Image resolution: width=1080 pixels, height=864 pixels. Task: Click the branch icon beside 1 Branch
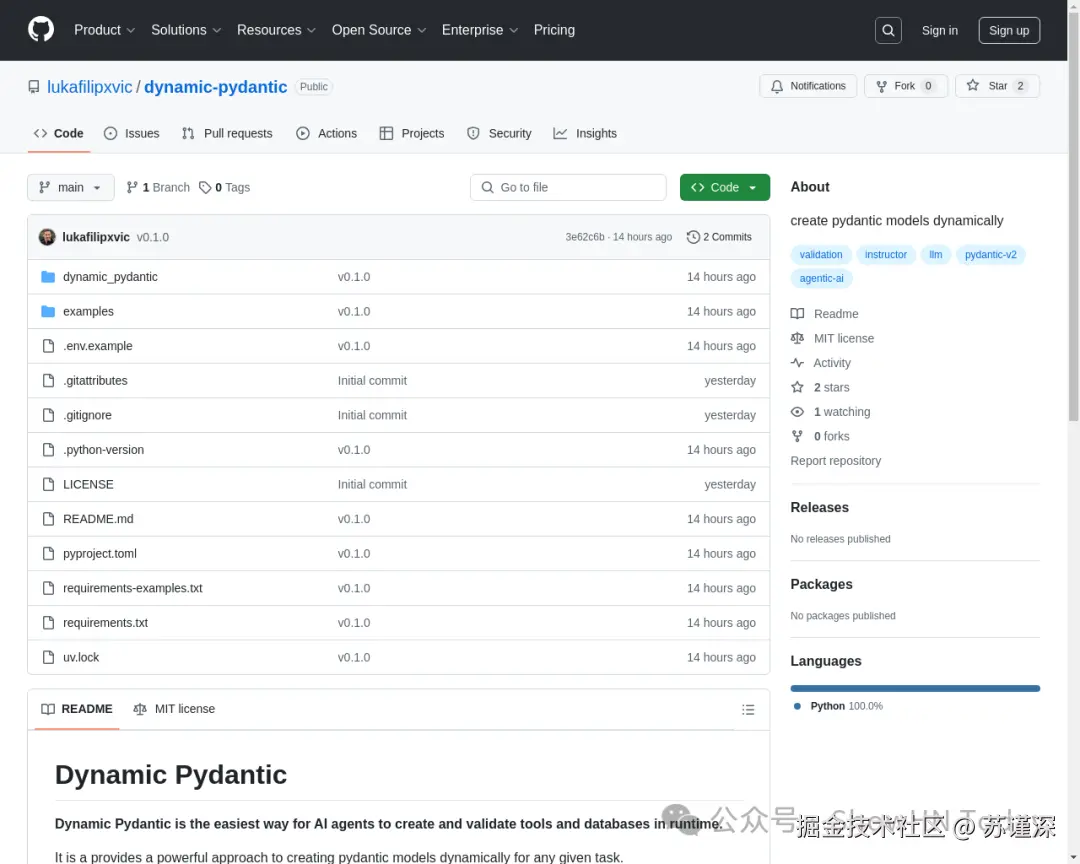coord(132,187)
